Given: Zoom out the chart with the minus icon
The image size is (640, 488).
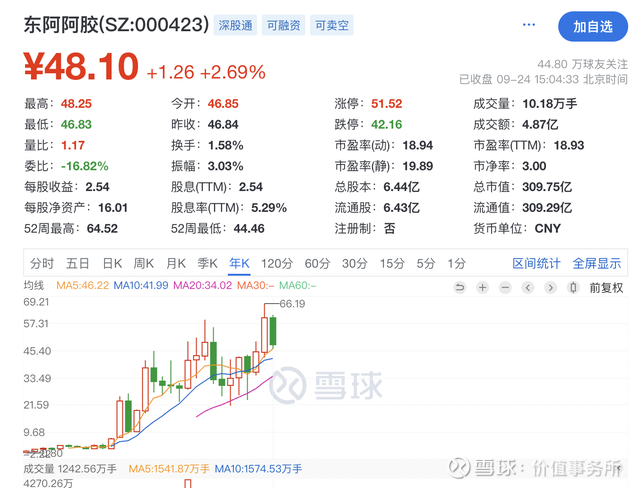Looking at the screenshot, I should (505, 288).
